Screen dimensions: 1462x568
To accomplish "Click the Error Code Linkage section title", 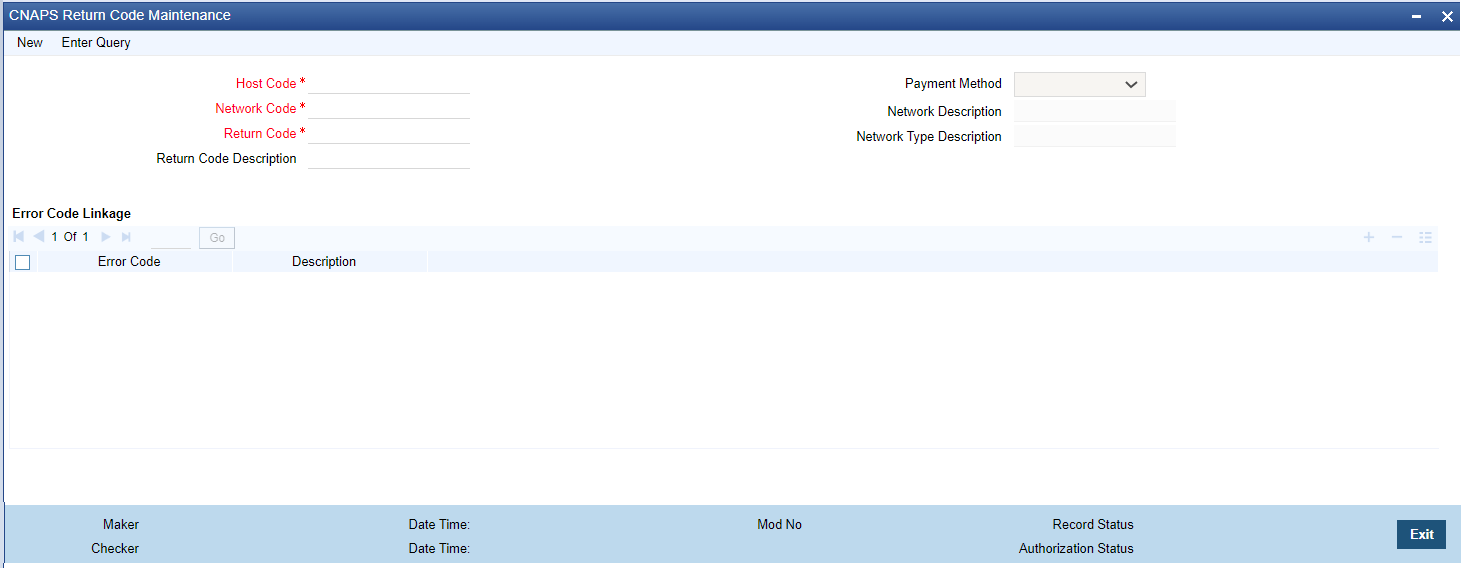I will coord(72,214).
